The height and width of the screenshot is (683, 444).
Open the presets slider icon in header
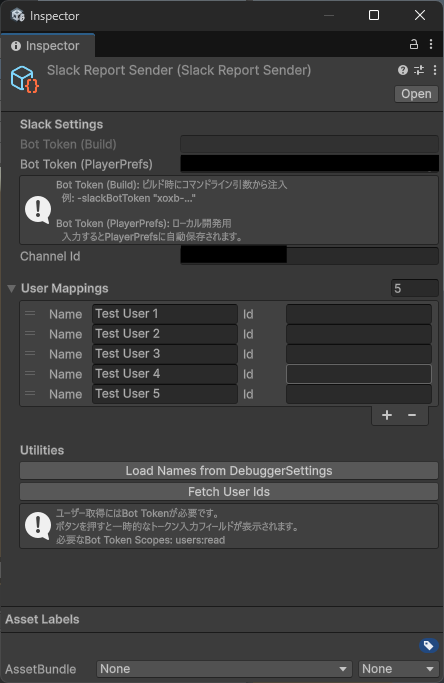419,70
